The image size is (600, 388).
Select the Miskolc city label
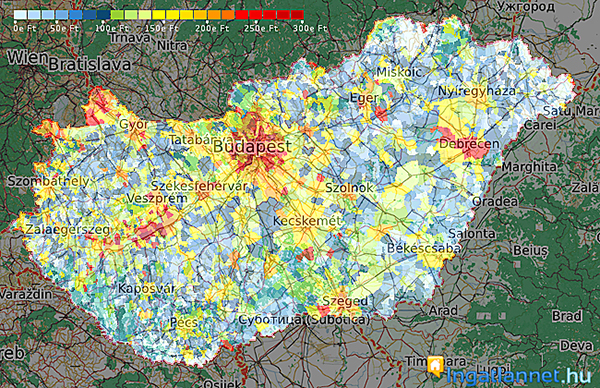[x=399, y=72]
